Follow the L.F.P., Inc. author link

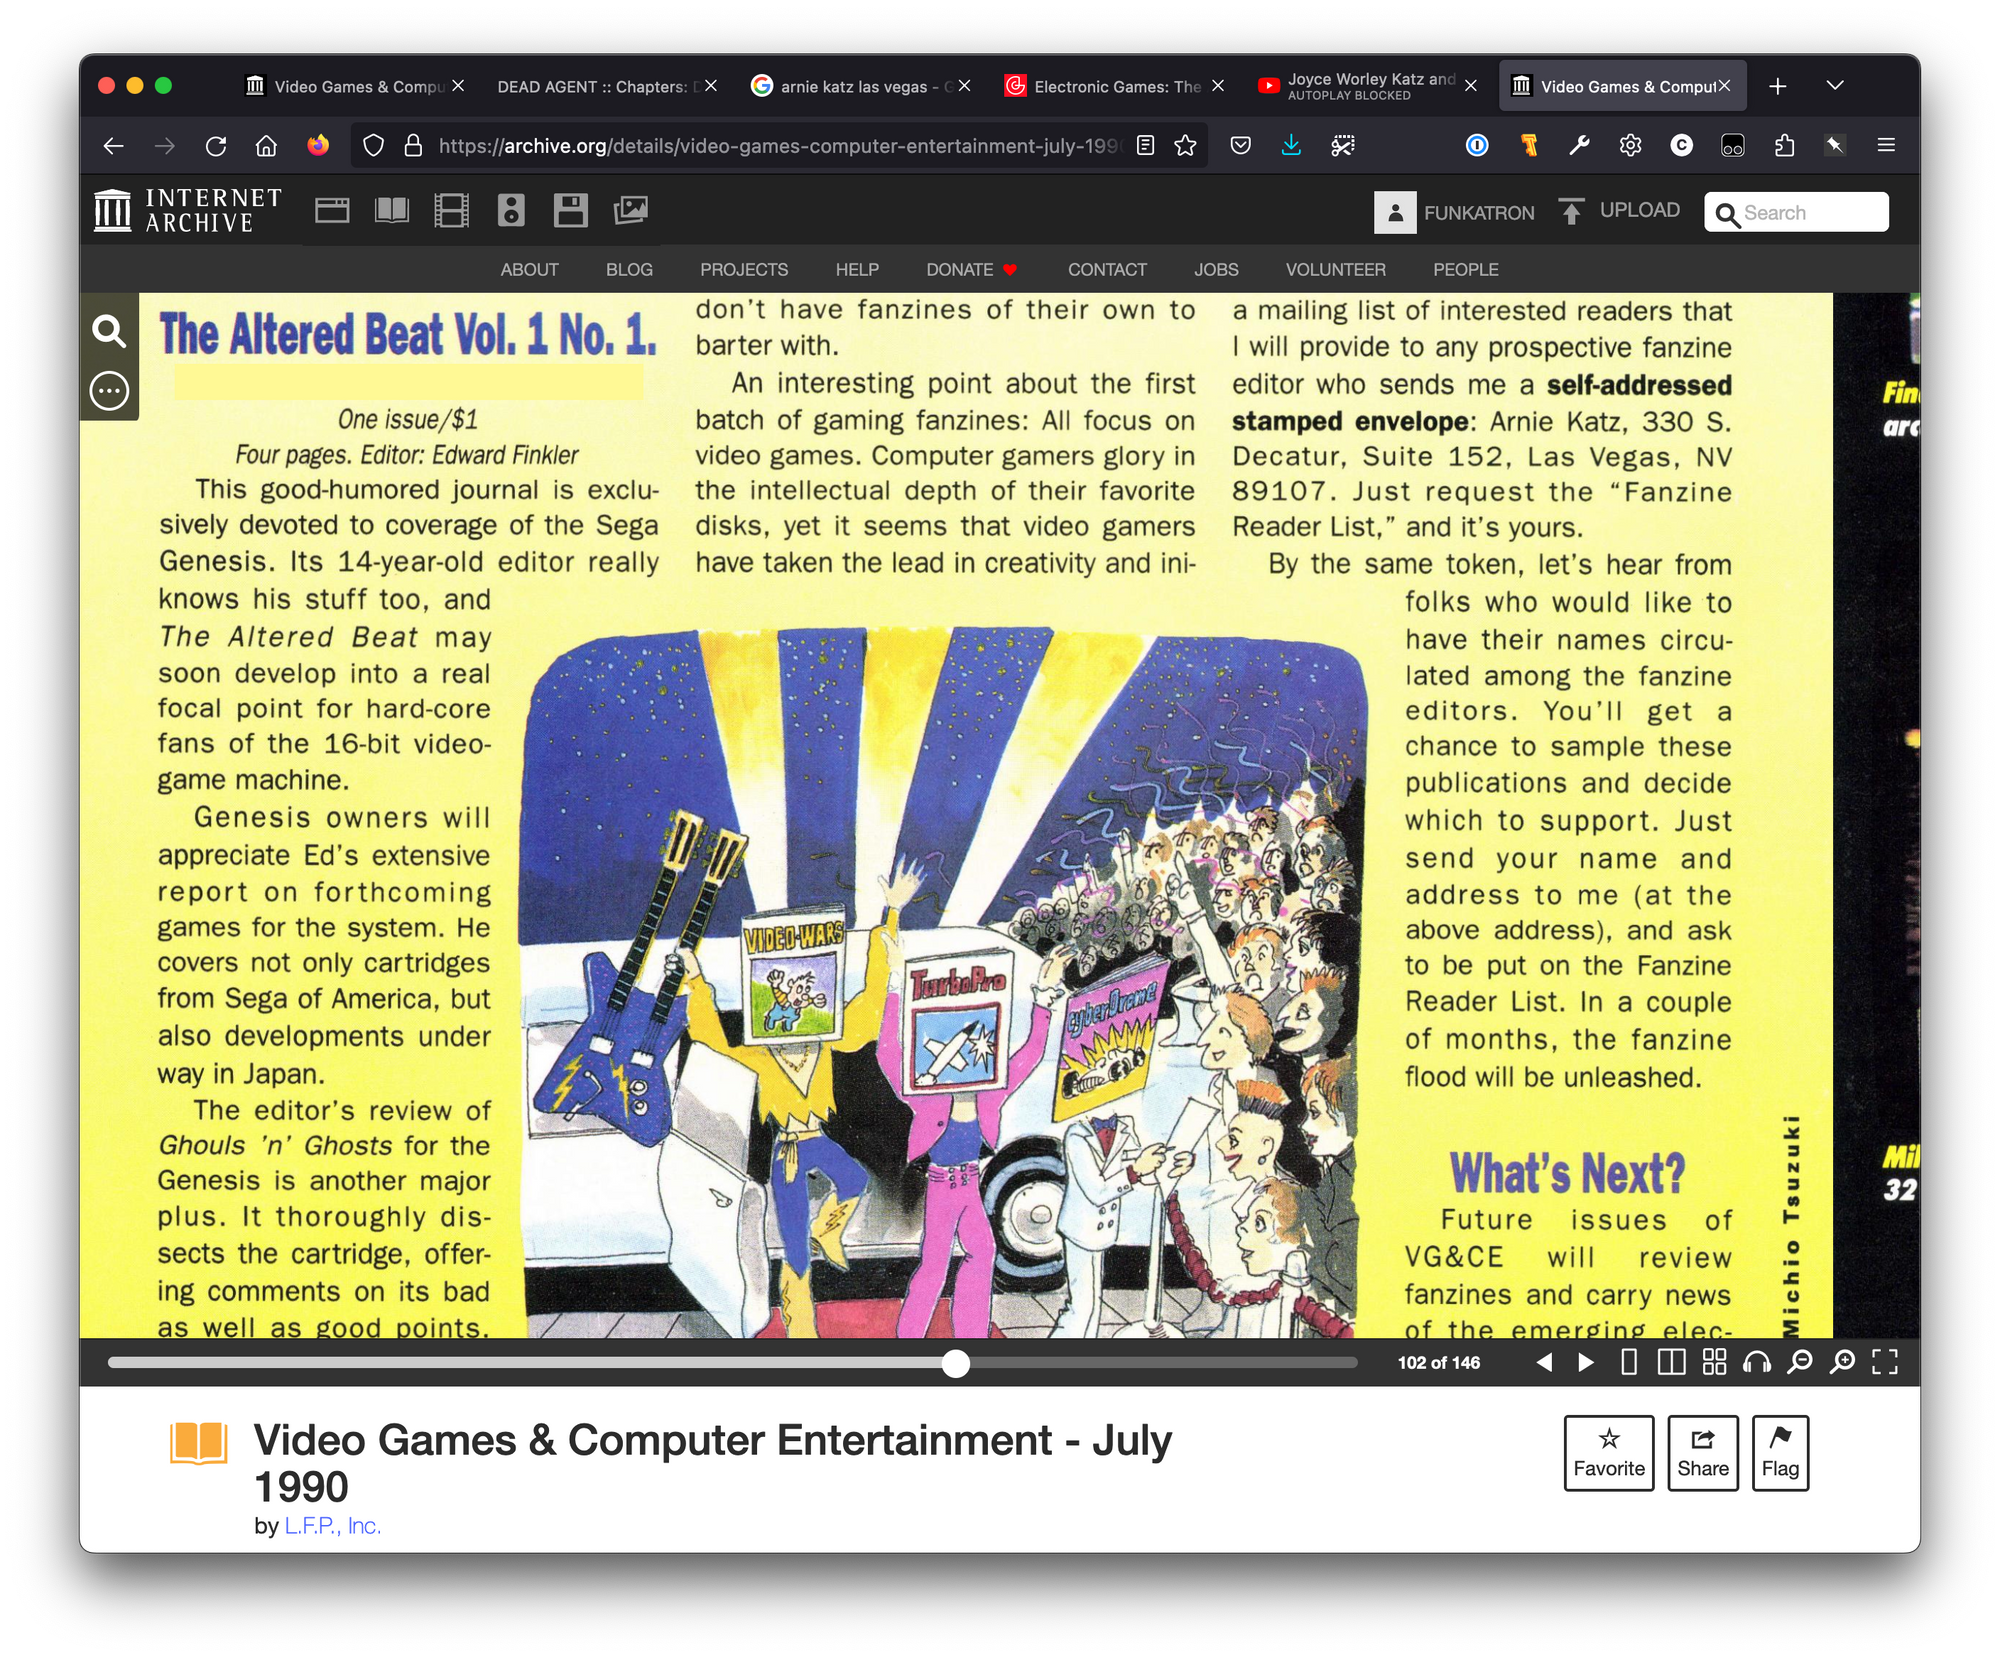(333, 1526)
